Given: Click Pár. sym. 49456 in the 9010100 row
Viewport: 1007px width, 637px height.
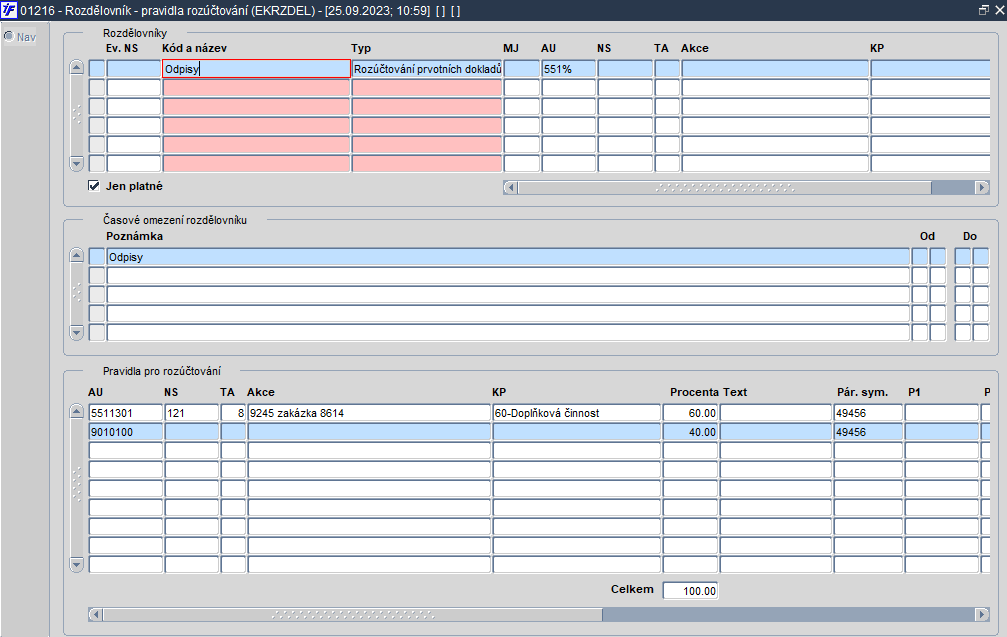Looking at the screenshot, I should (868, 432).
